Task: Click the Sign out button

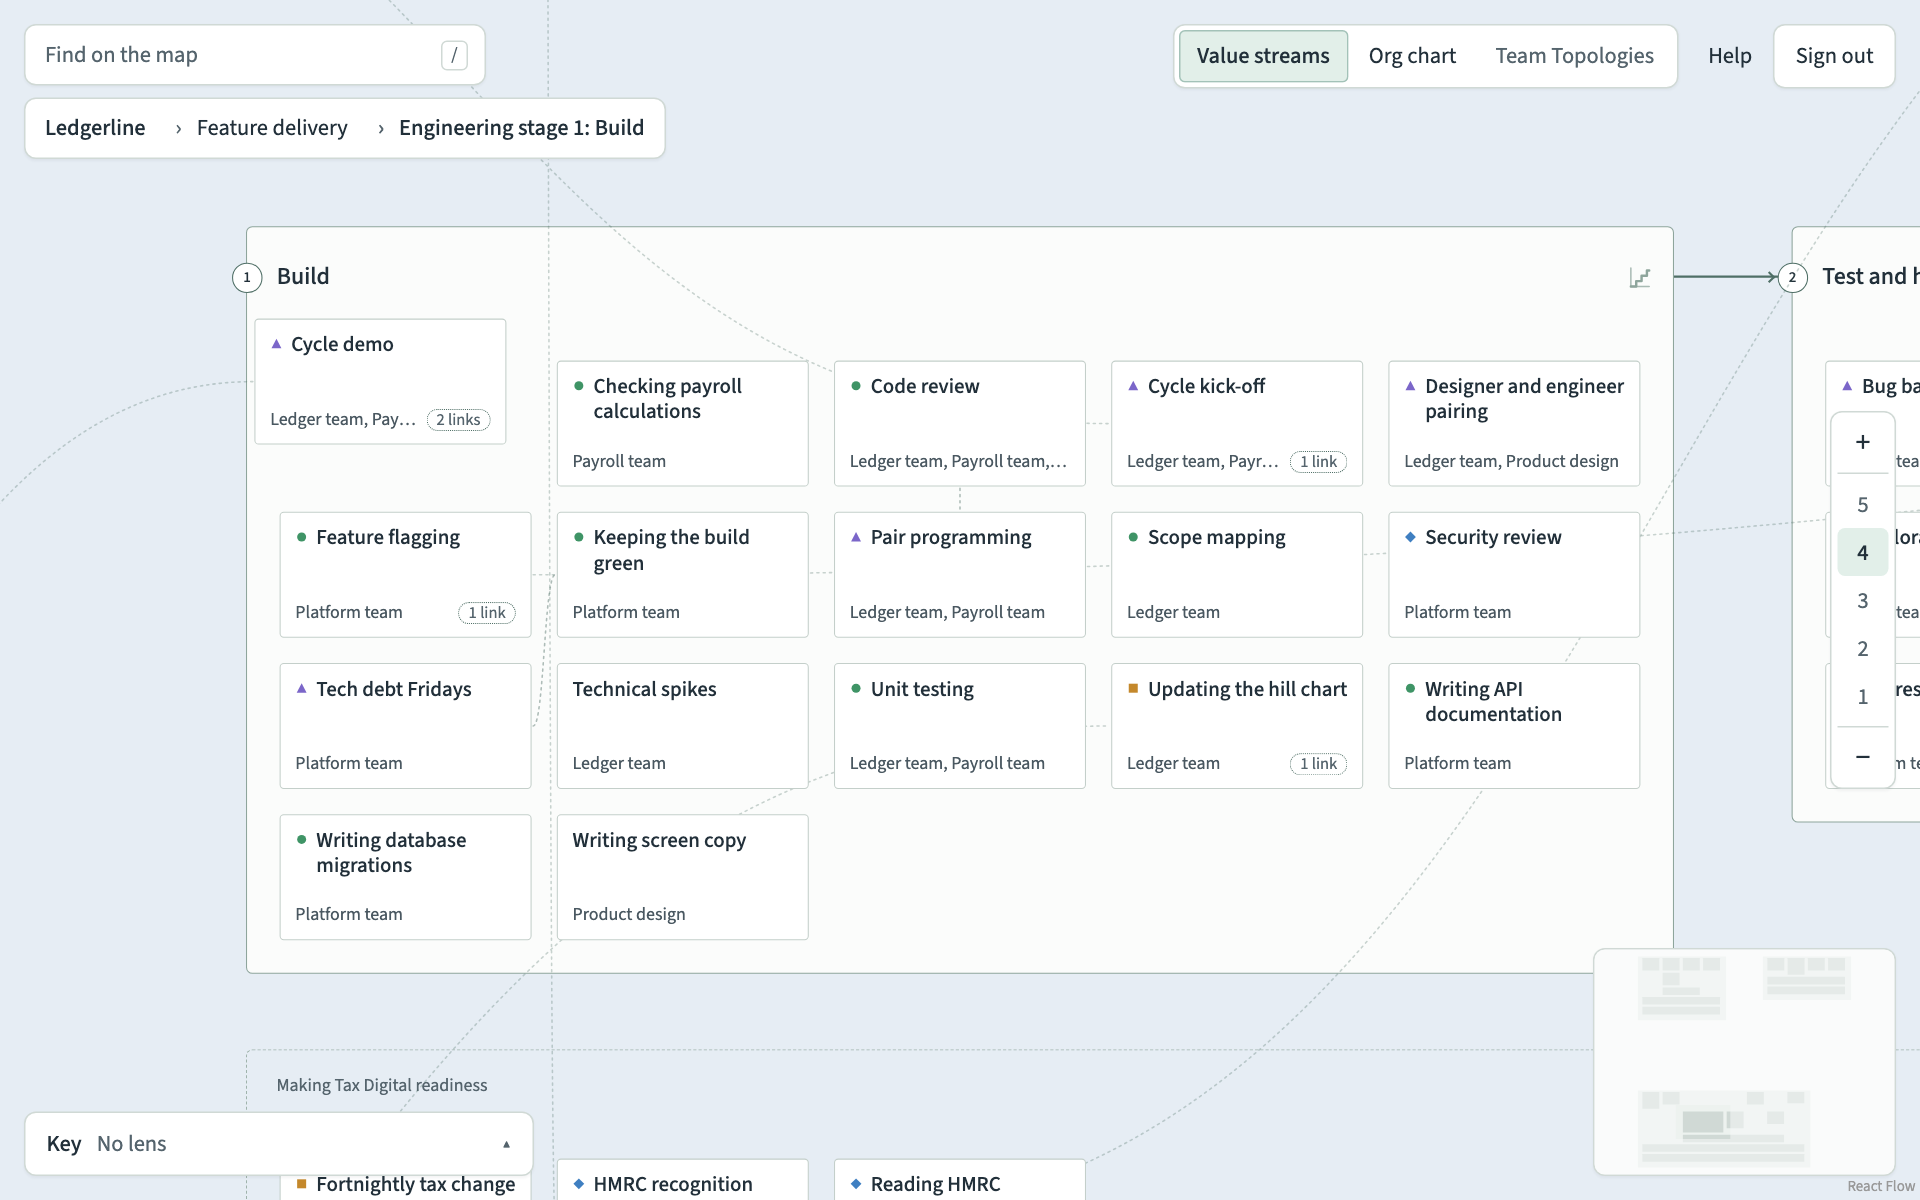Action: coord(1834,56)
